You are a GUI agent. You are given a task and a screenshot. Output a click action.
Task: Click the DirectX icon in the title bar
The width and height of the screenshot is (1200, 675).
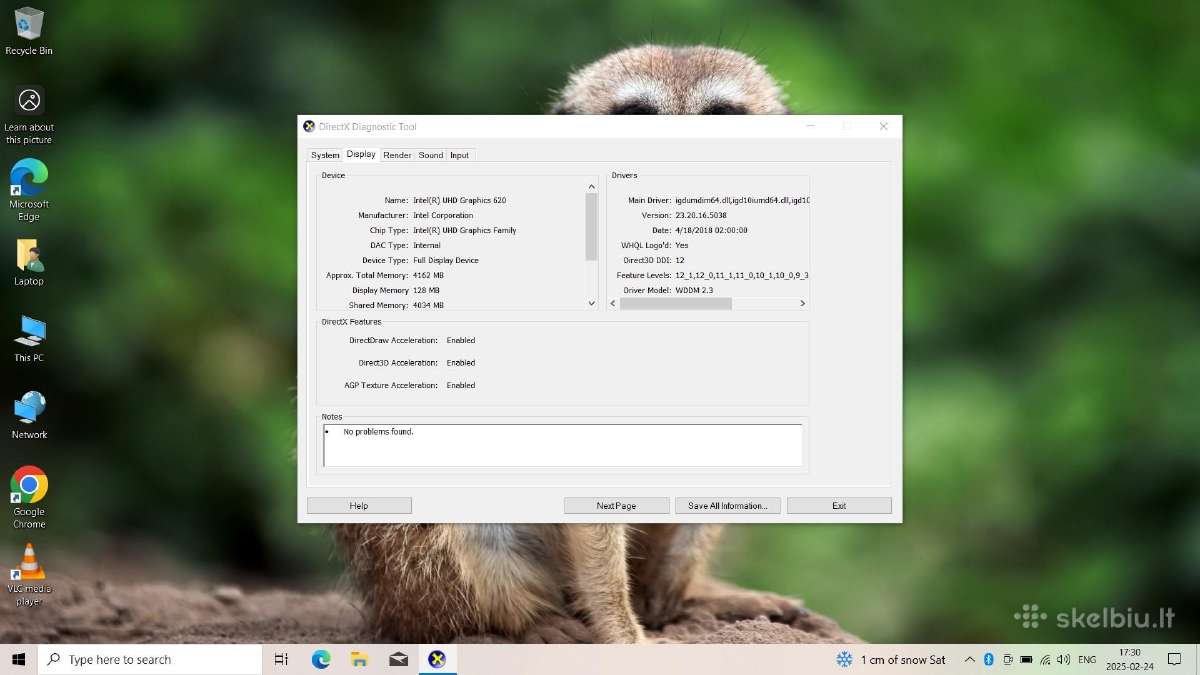(309, 127)
